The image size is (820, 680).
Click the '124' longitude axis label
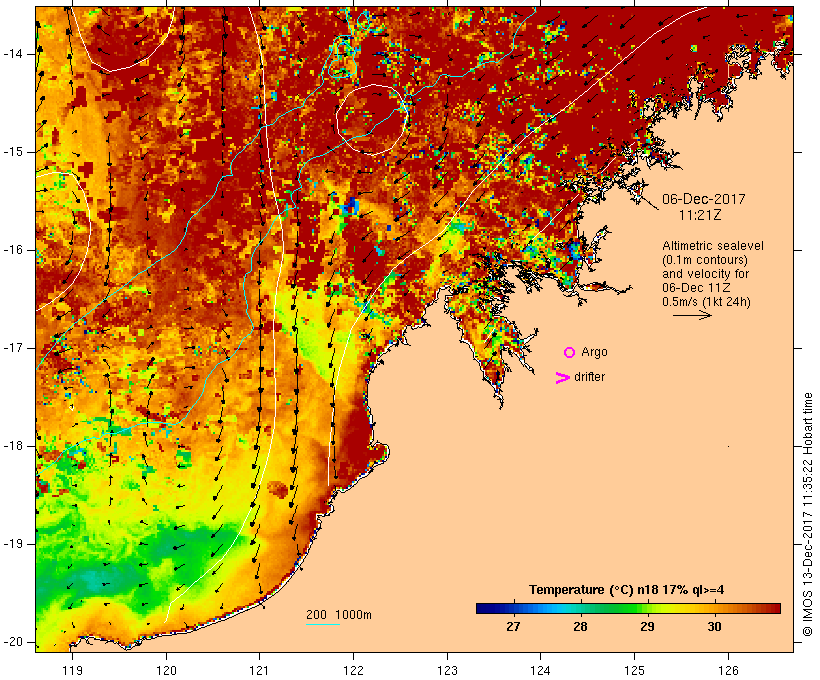click(x=540, y=670)
